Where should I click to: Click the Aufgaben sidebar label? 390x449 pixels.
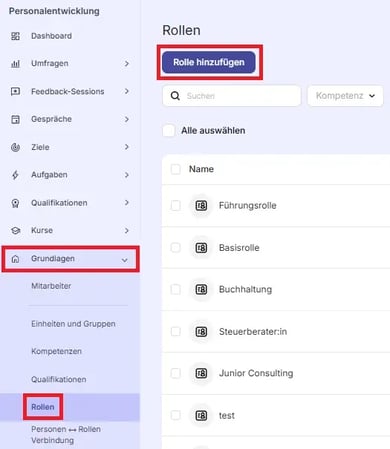(x=49, y=175)
